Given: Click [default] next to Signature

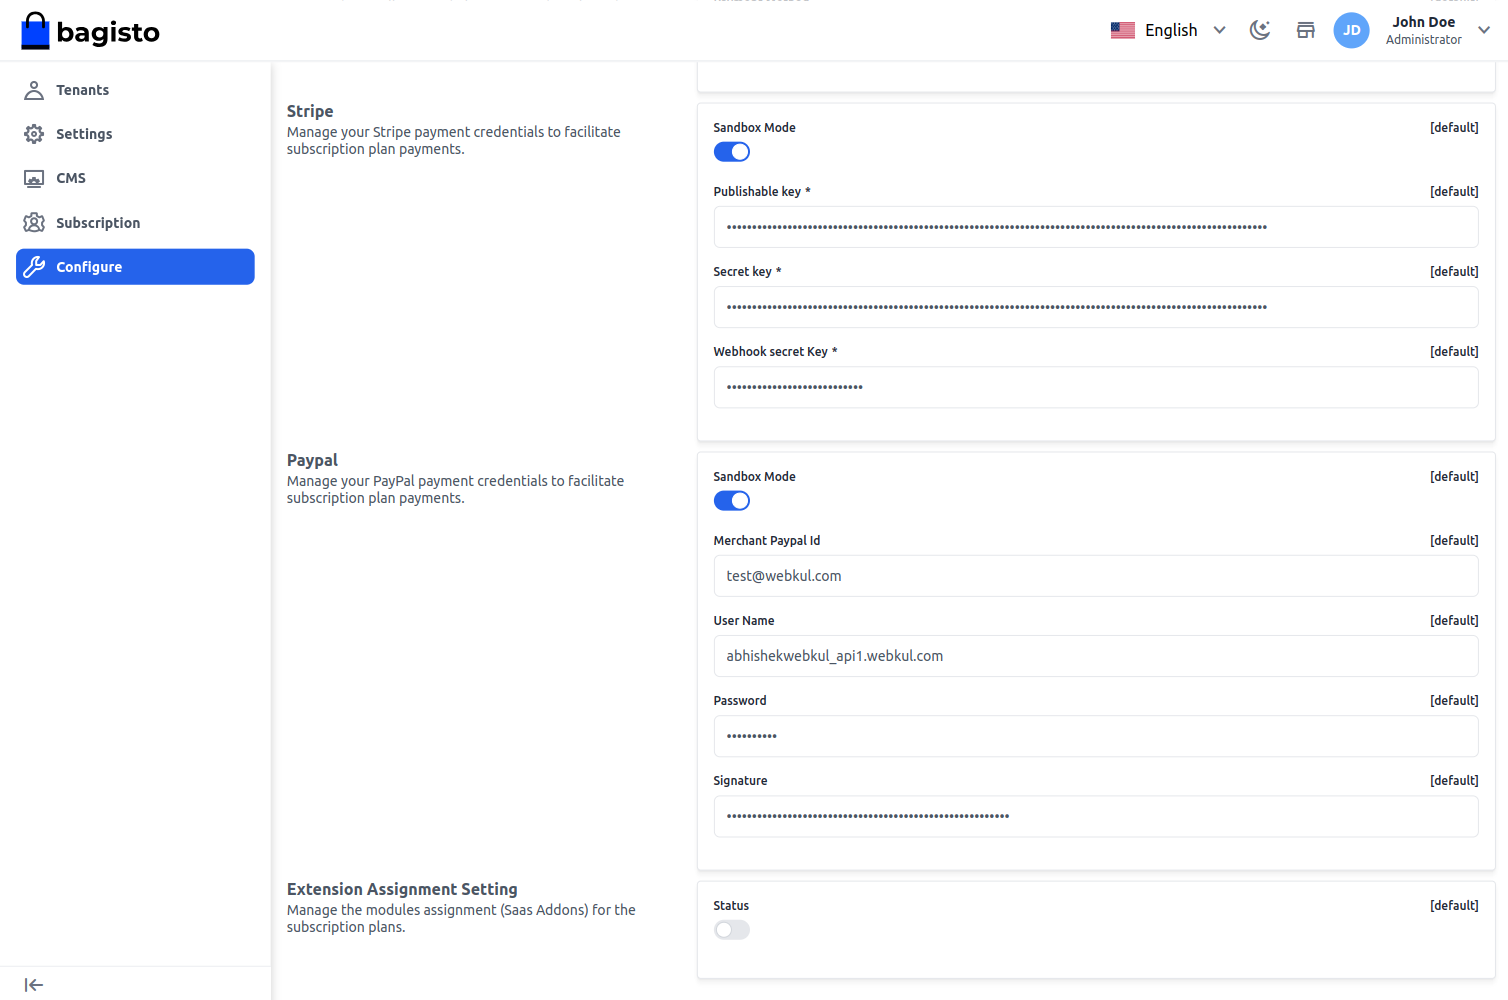Looking at the screenshot, I should 1454,781.
